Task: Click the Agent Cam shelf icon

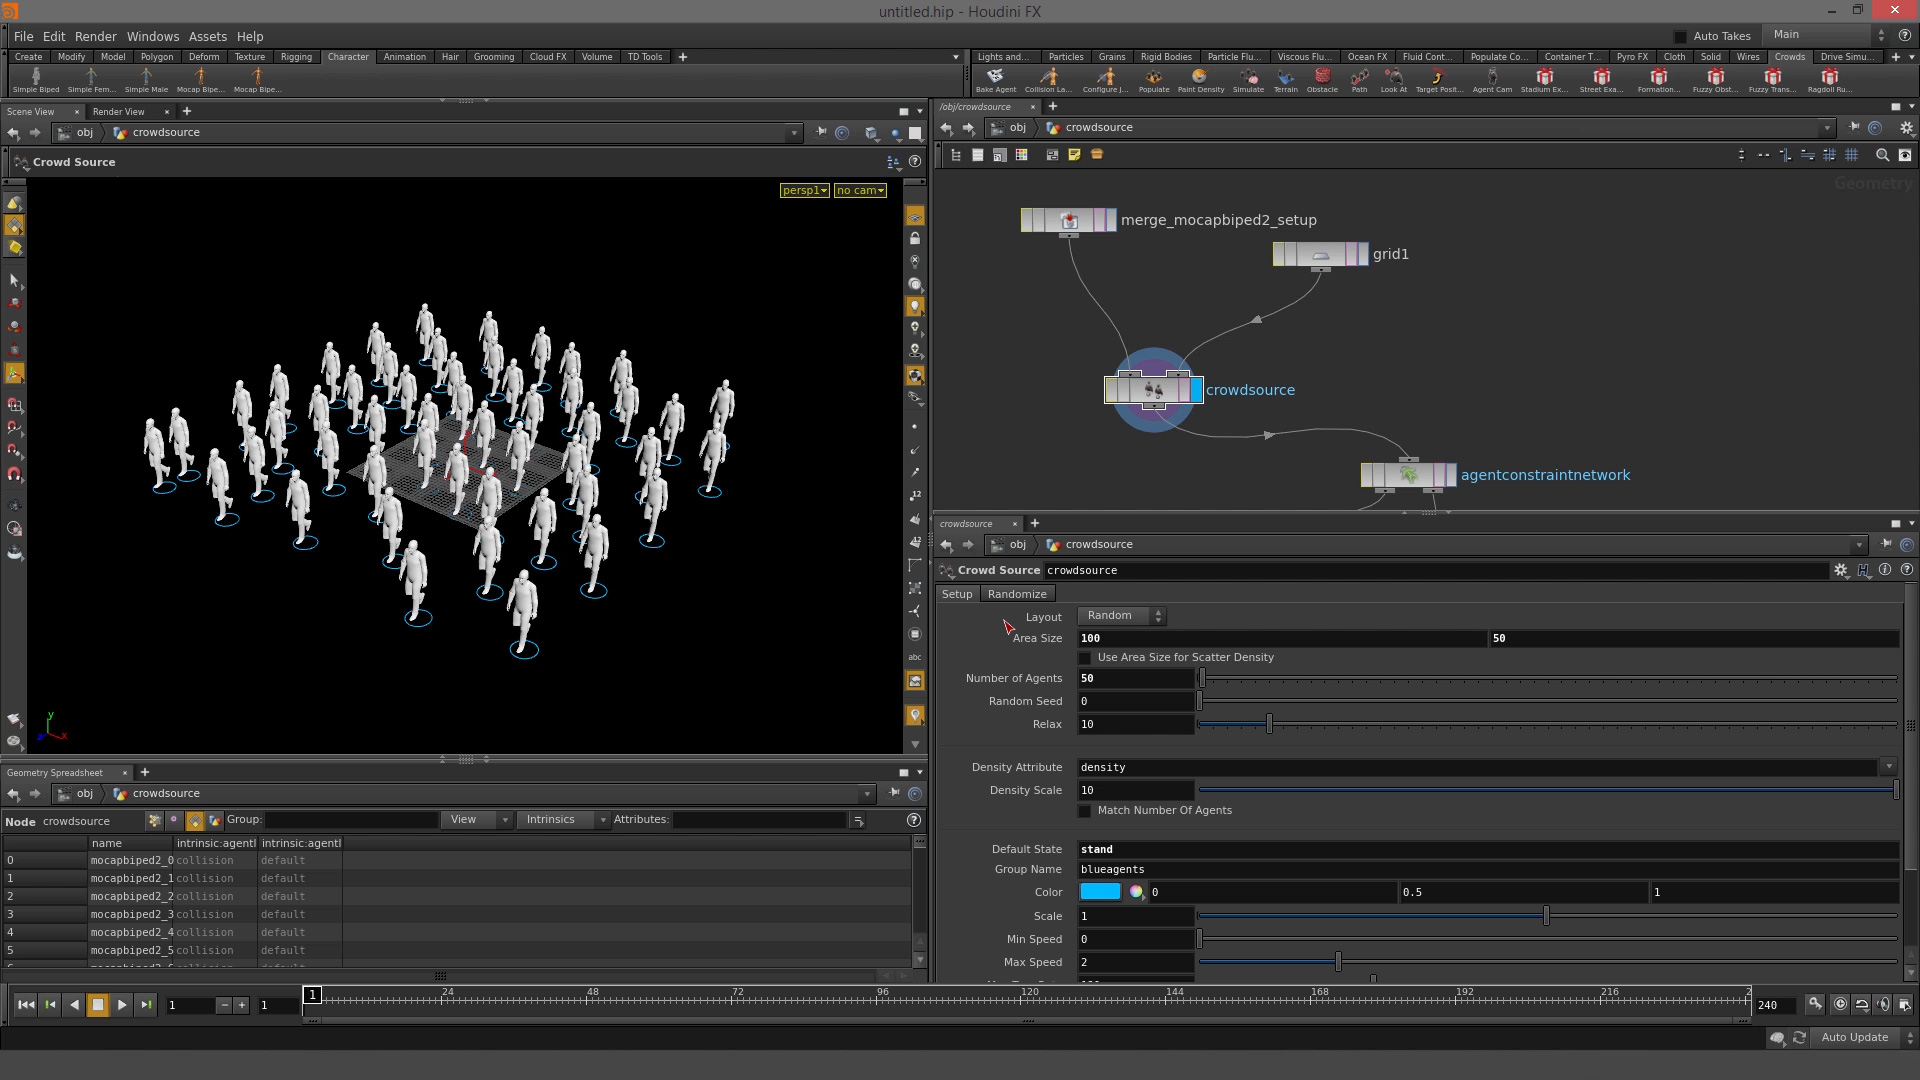Action: tap(1491, 79)
